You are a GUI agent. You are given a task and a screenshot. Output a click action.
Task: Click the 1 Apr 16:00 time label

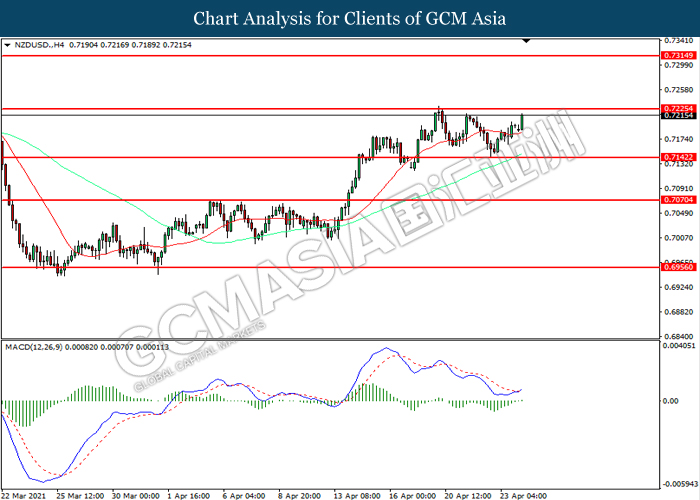coord(188,496)
